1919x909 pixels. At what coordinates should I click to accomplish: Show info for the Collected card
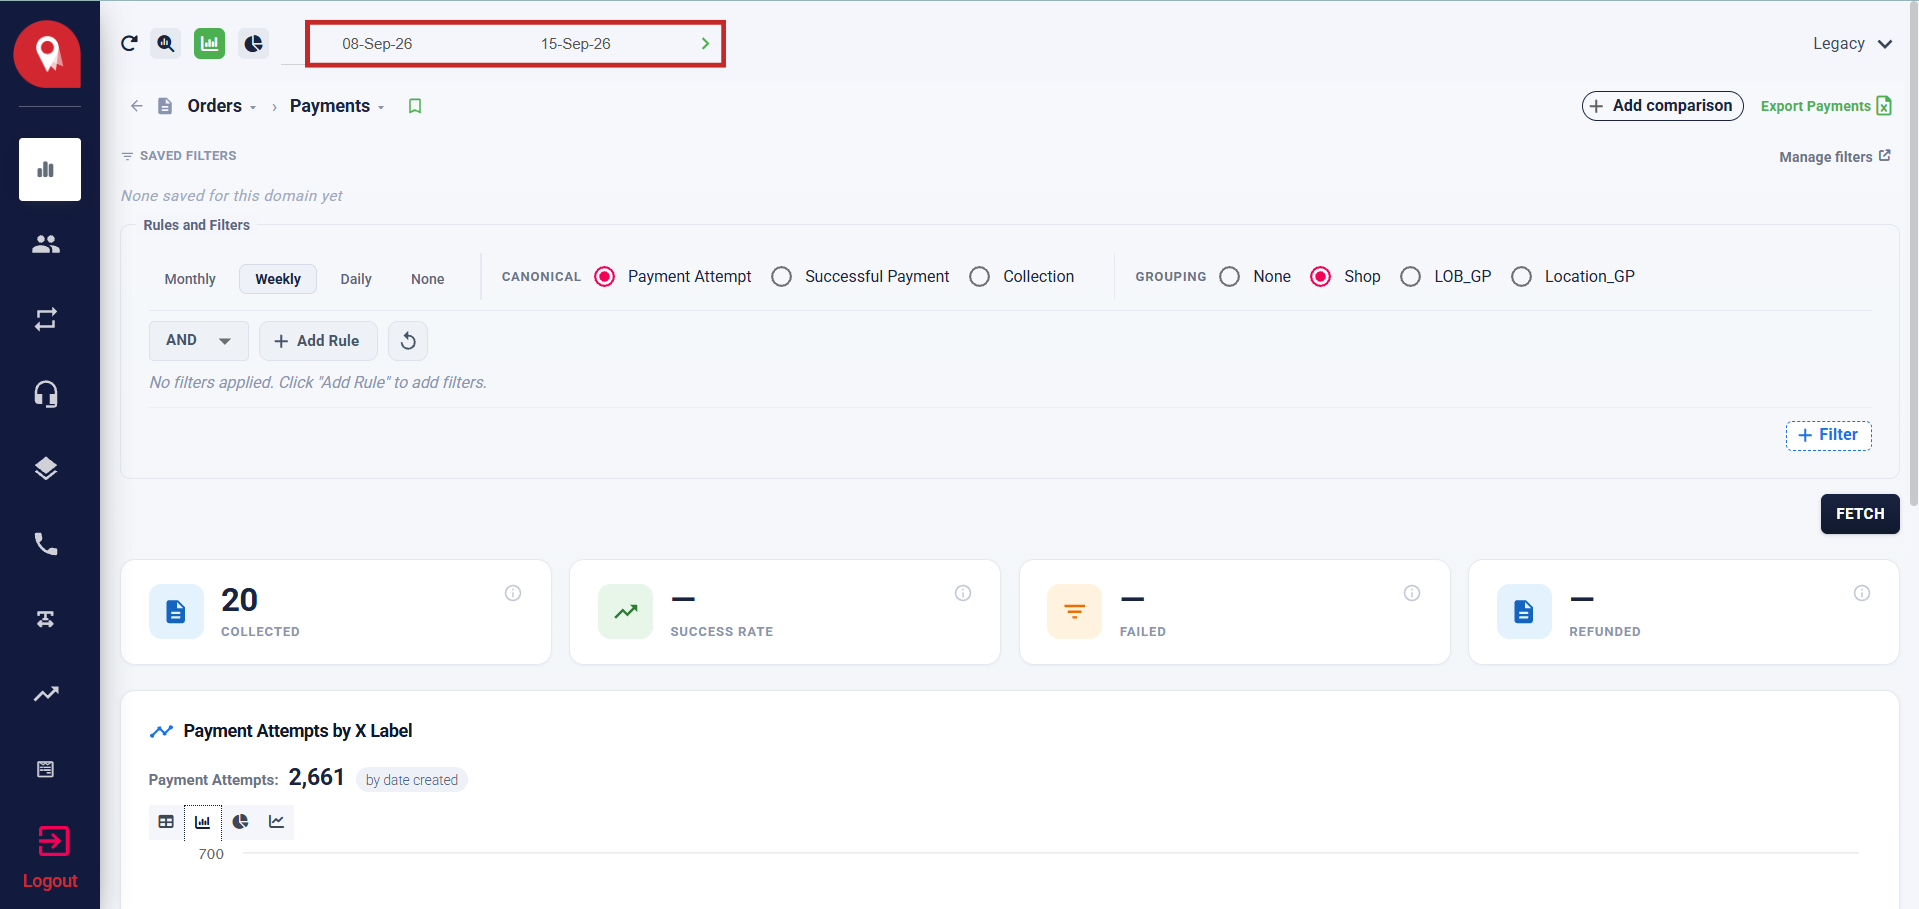tap(513, 593)
